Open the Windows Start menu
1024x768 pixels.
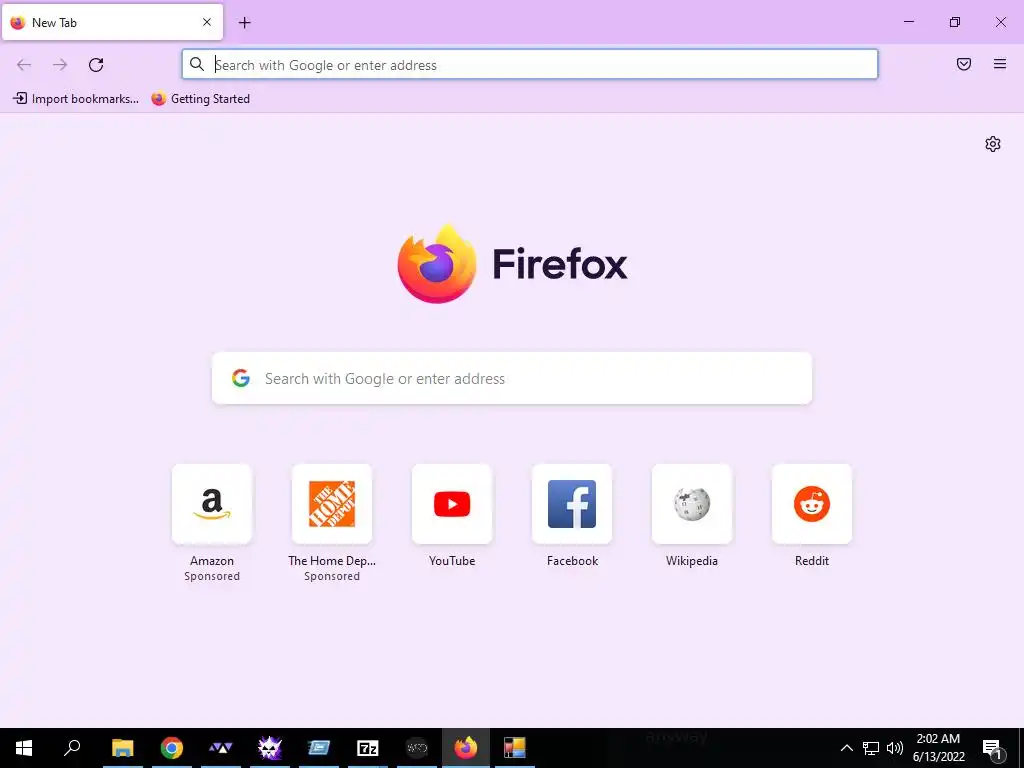point(24,748)
